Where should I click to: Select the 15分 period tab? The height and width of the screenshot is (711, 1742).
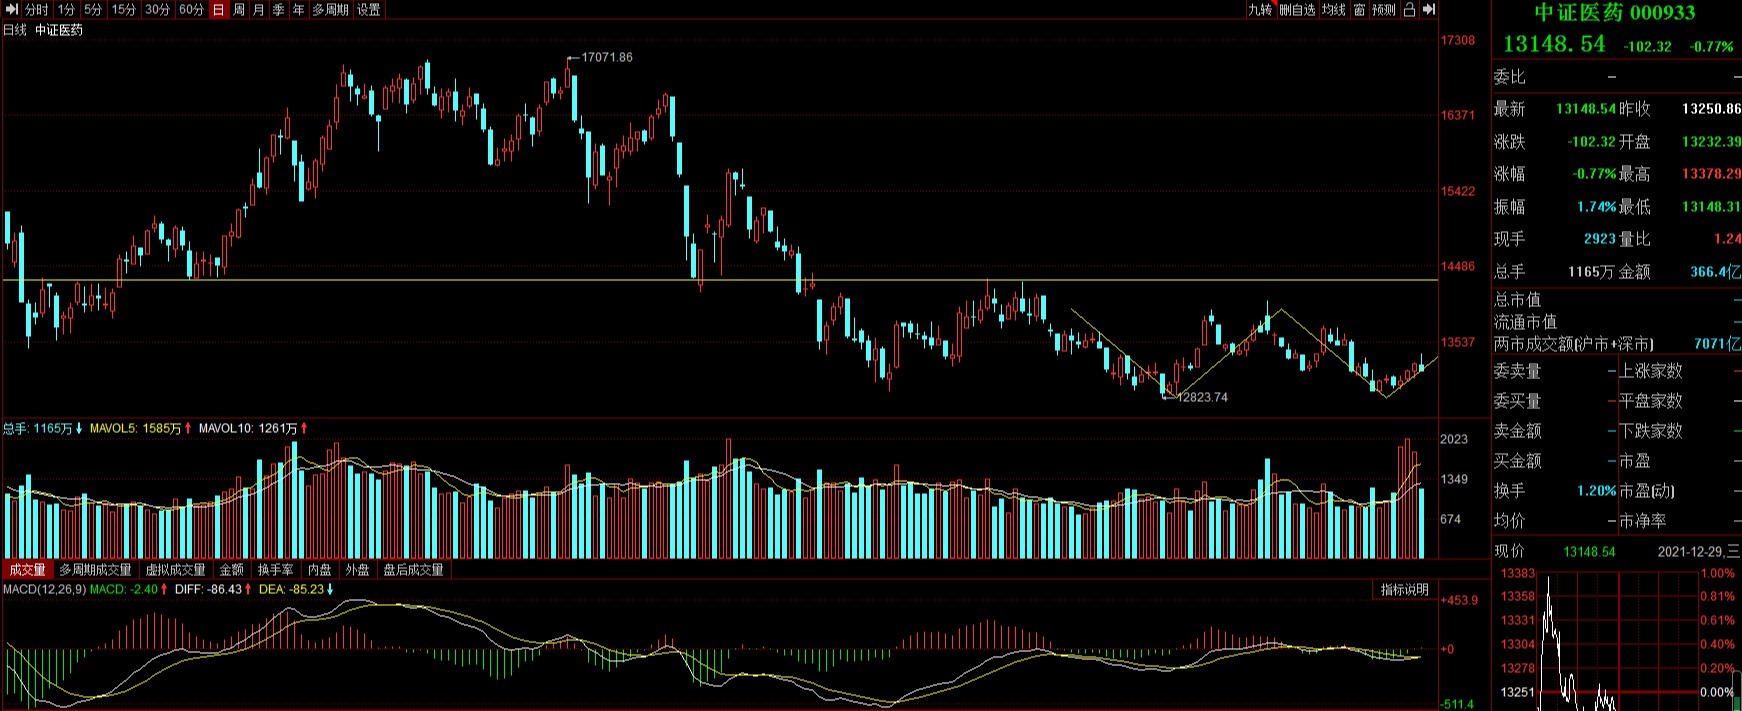(124, 9)
